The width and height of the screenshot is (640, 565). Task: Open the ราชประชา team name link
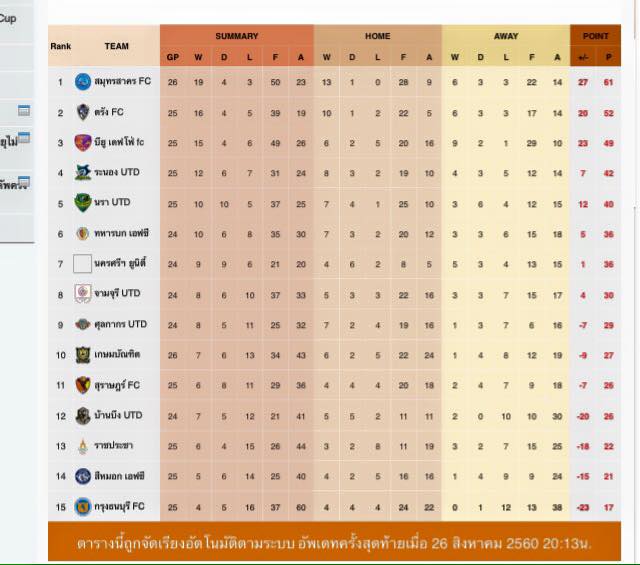click(113, 445)
